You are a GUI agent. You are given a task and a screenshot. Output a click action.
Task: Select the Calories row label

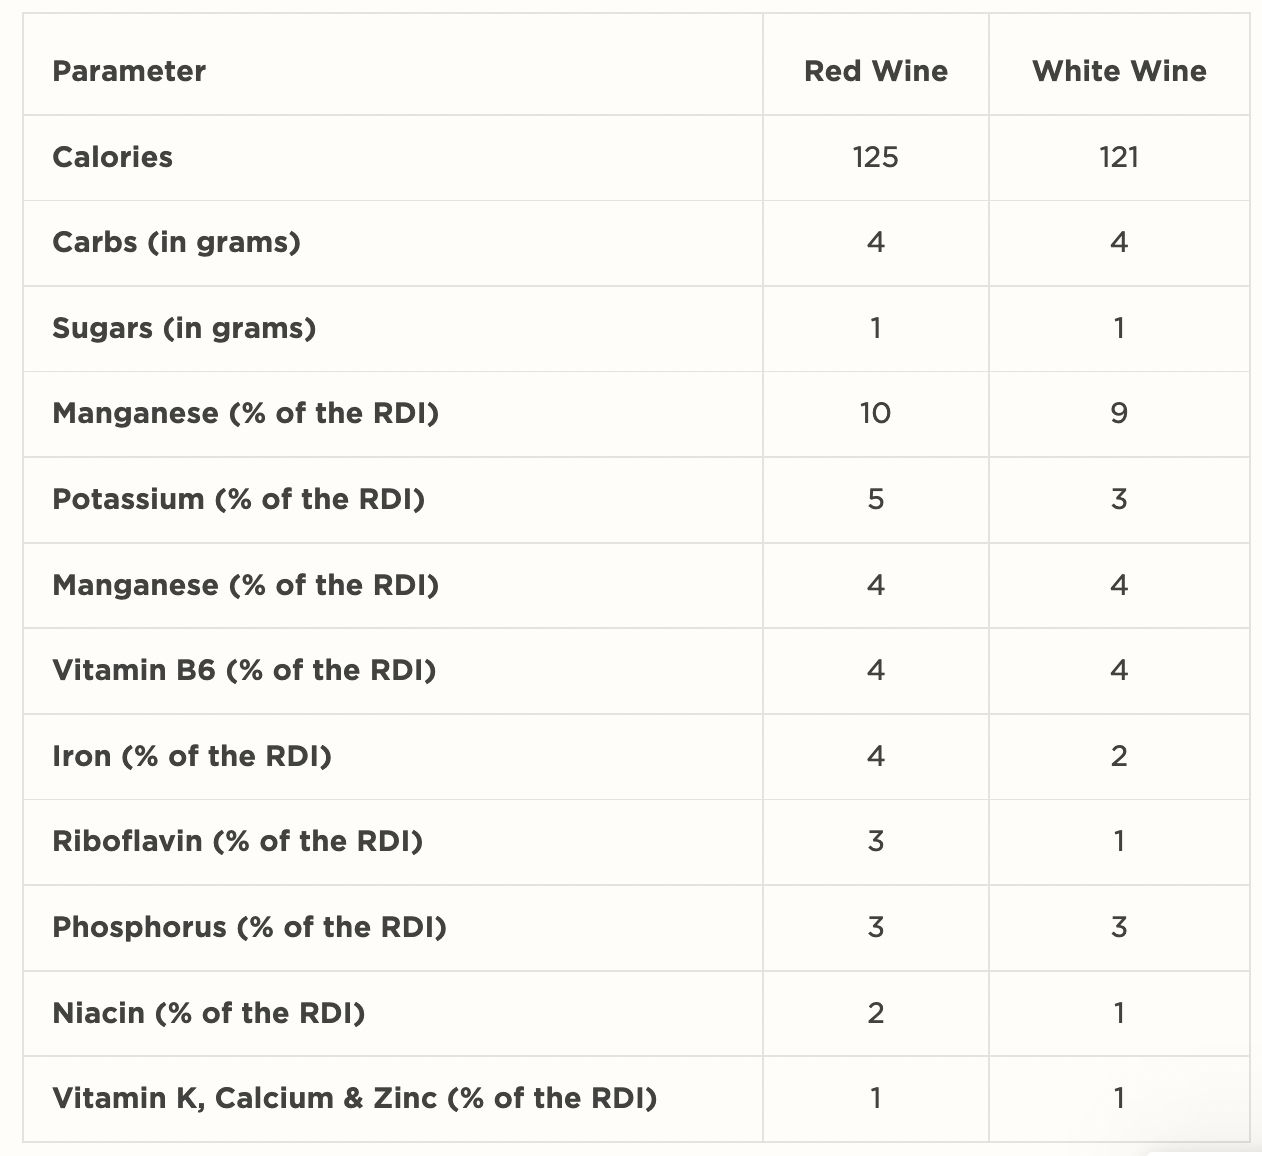(x=112, y=157)
